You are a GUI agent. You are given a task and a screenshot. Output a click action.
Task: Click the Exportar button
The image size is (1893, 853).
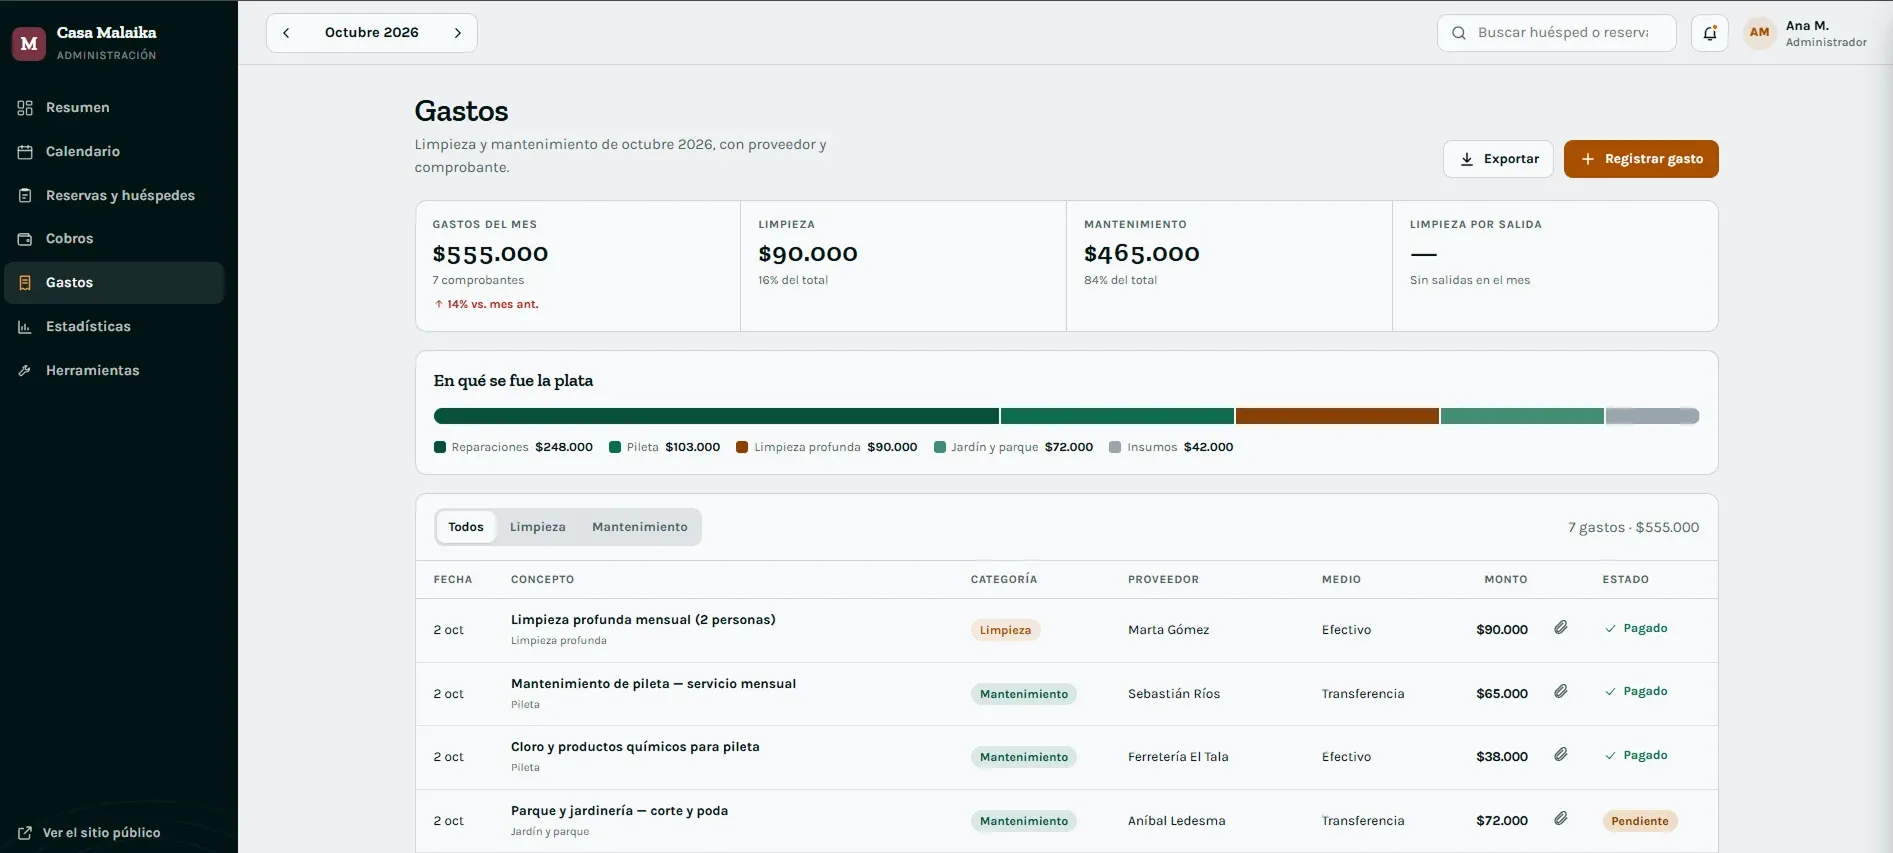[1498, 159]
